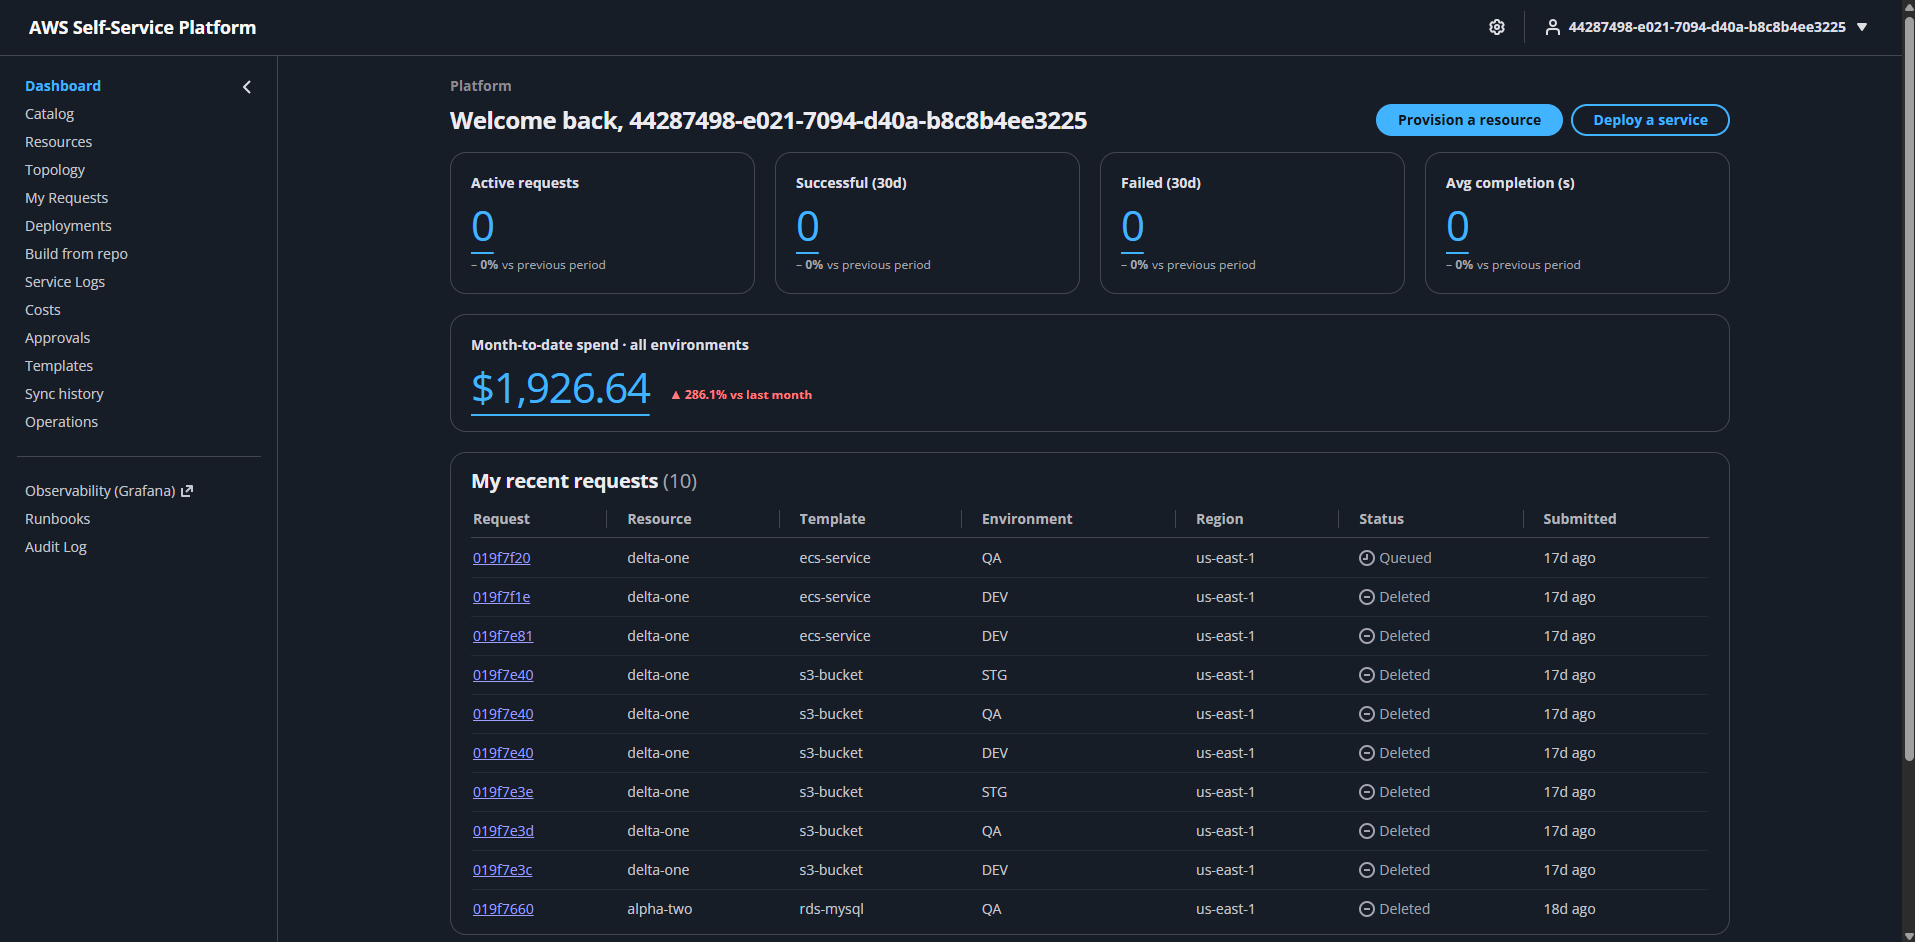This screenshot has width=1915, height=942.
Task: Open request 019f7e3e
Action: 503,792
